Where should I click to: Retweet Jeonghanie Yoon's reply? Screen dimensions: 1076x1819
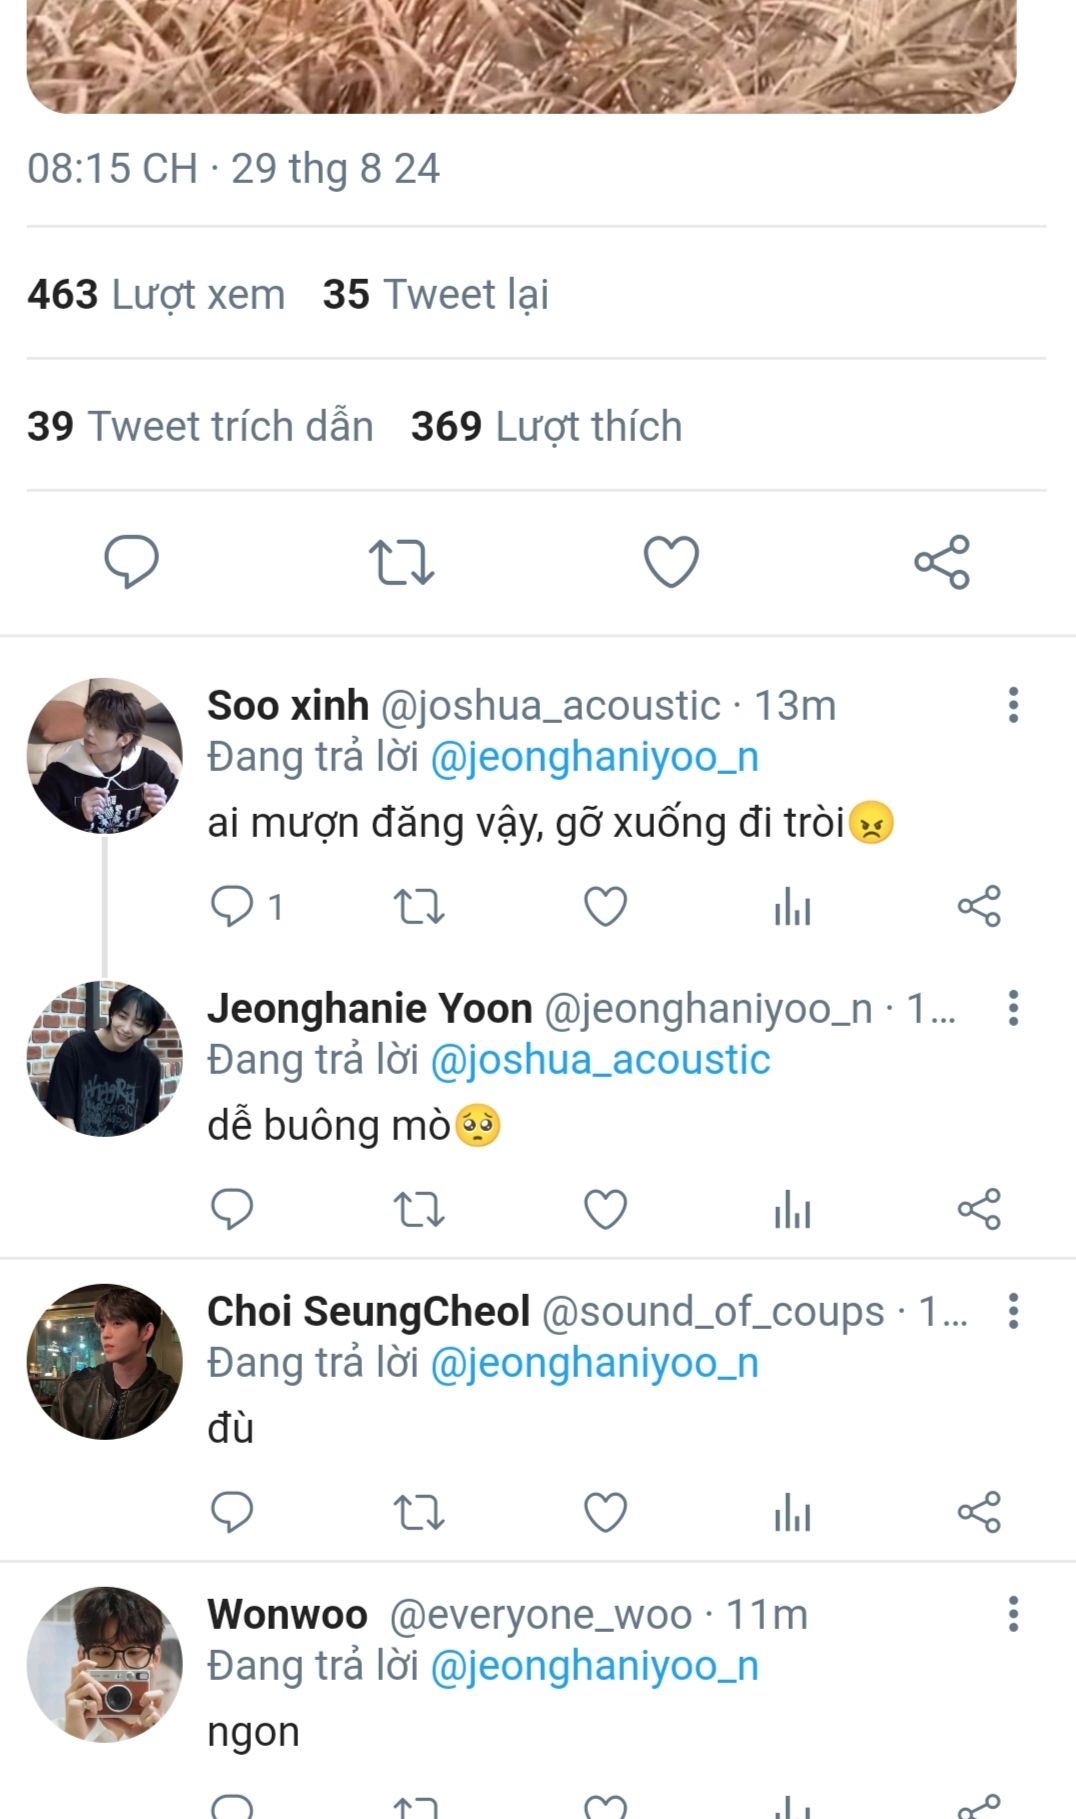pyautogui.click(x=419, y=1210)
